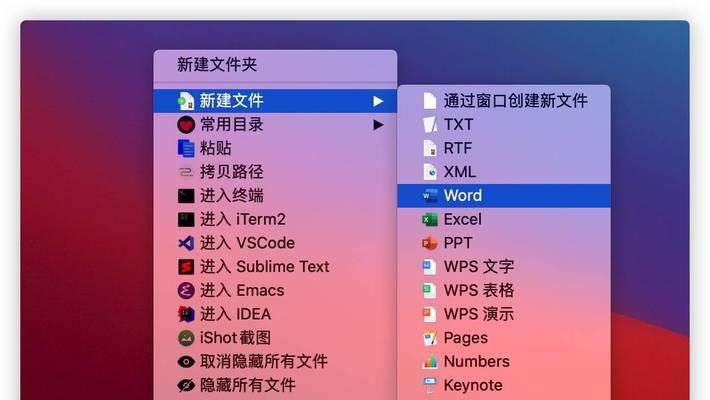710x400 pixels.
Task: Choose WPS 演示 from submenu
Action: (504, 314)
